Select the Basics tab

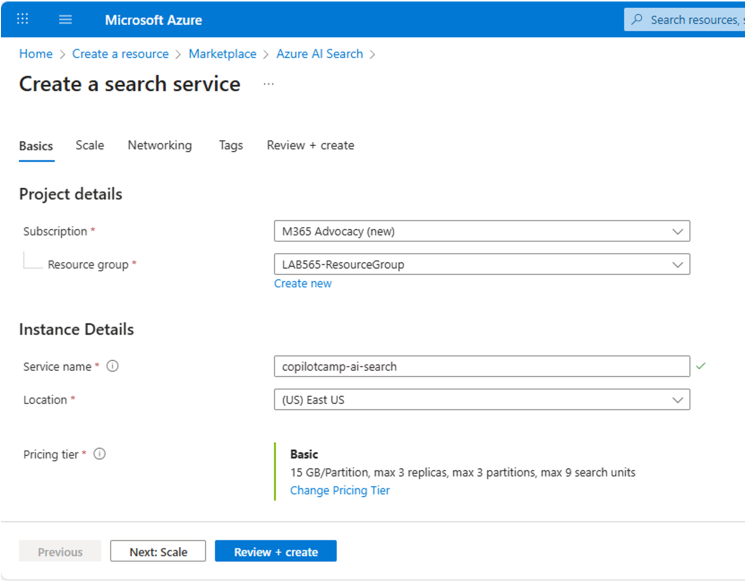[x=36, y=146]
